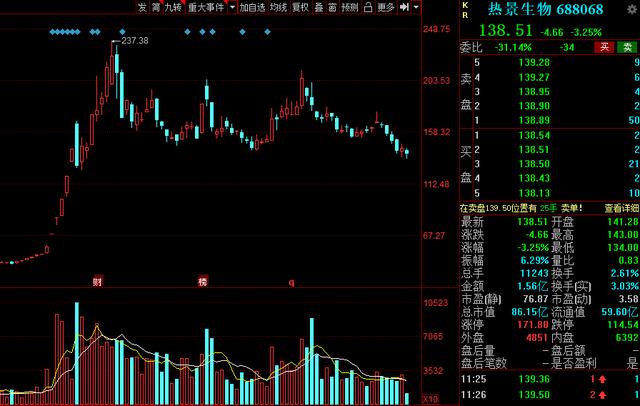Select sell level 3 price 138.95
This screenshot has width=640, height=406.
[534, 91]
